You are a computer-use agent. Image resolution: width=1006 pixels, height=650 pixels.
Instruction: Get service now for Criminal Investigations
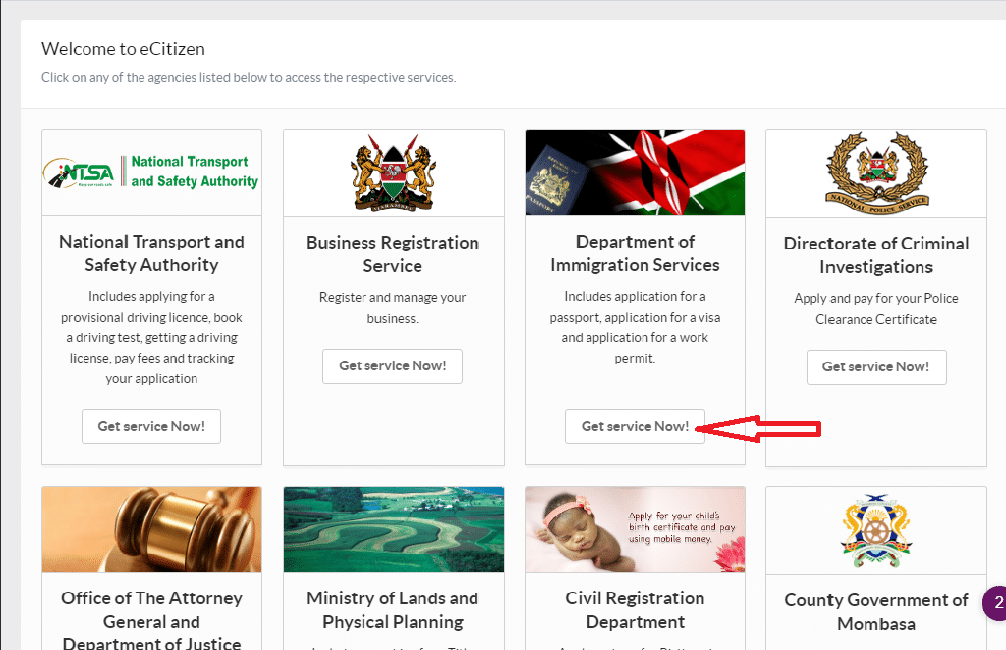click(x=876, y=367)
